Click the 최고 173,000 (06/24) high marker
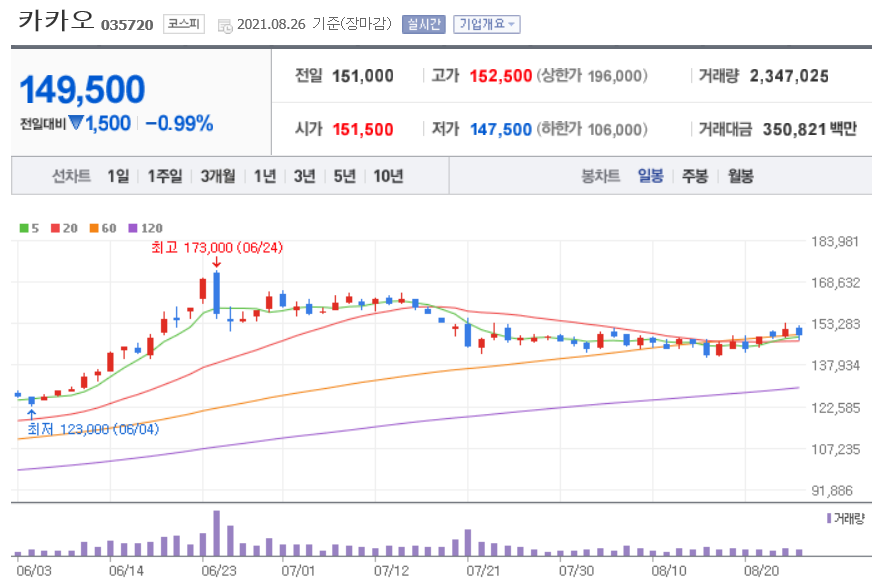The height and width of the screenshot is (584, 872). [217, 248]
